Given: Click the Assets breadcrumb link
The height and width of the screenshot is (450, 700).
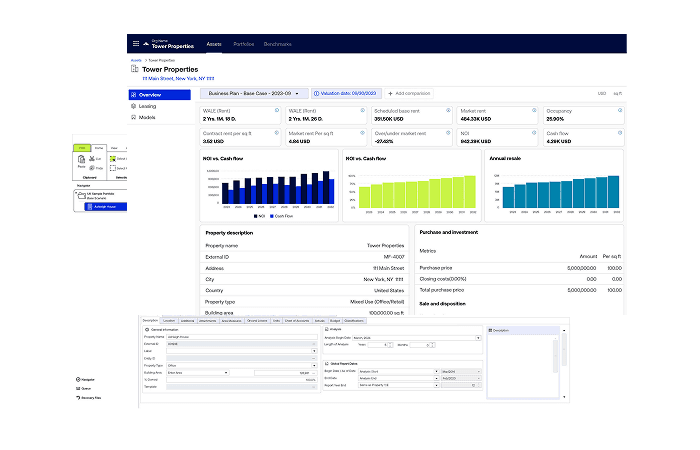Looking at the screenshot, I should [136, 60].
